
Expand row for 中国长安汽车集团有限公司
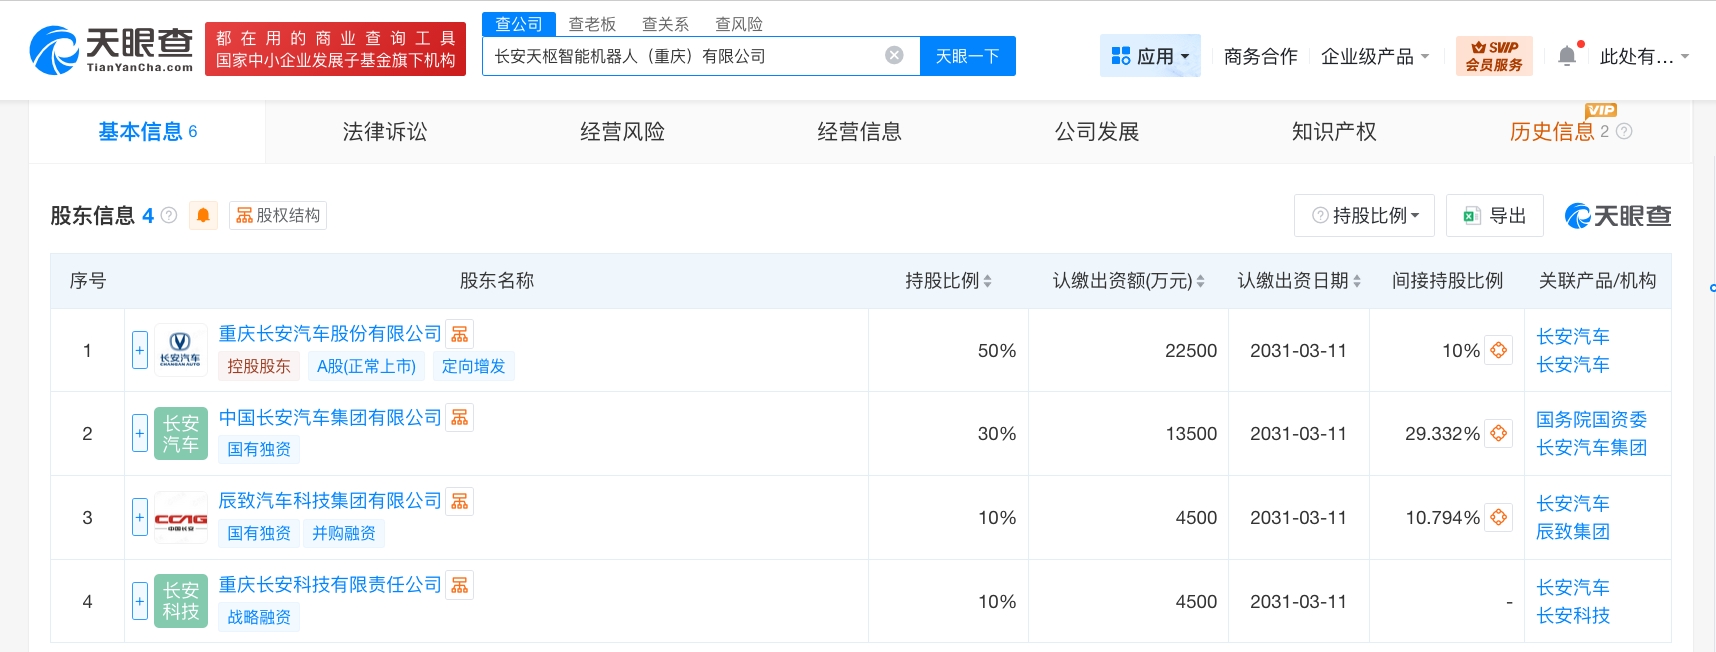(x=140, y=433)
